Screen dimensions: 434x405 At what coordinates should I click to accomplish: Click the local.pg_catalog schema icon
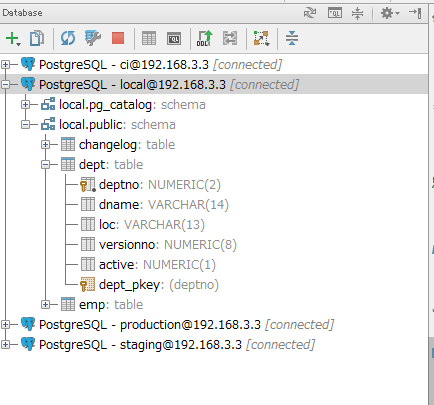pos(48,104)
